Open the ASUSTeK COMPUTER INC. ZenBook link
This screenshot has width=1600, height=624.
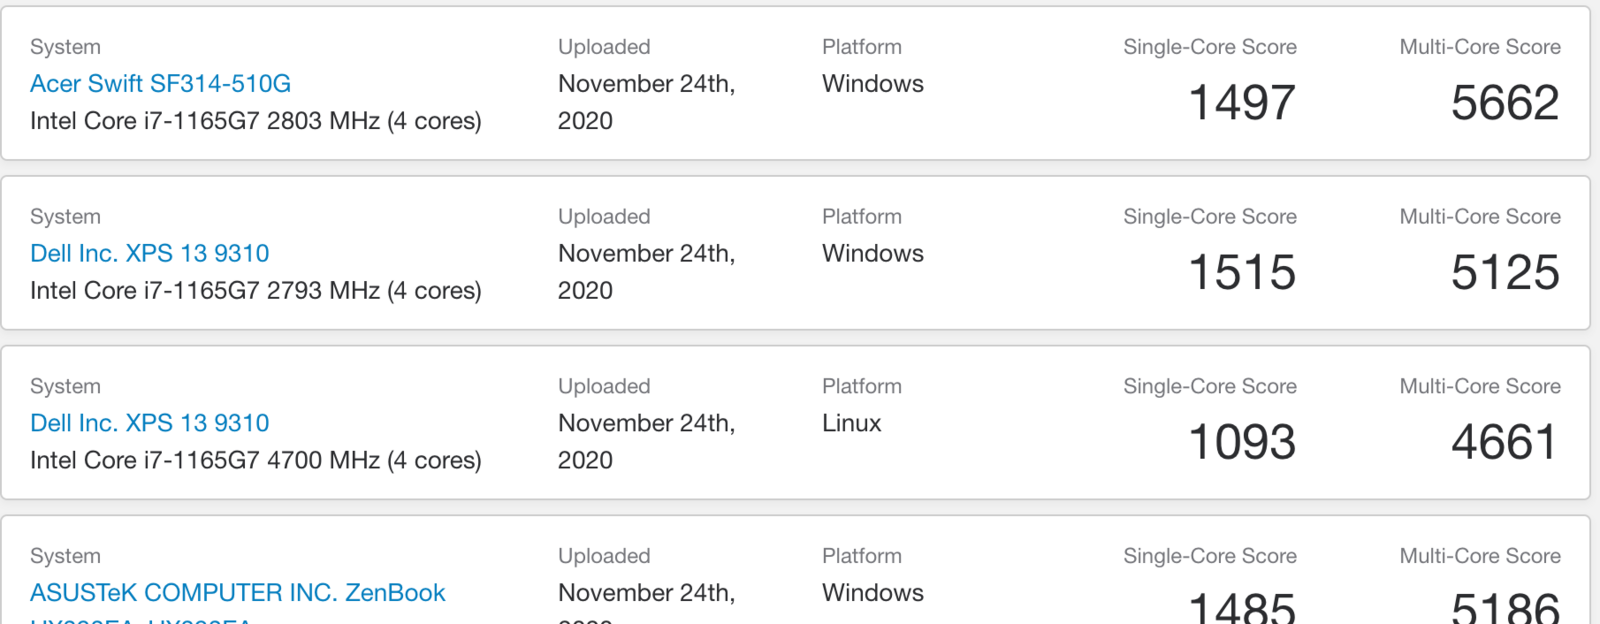click(238, 593)
